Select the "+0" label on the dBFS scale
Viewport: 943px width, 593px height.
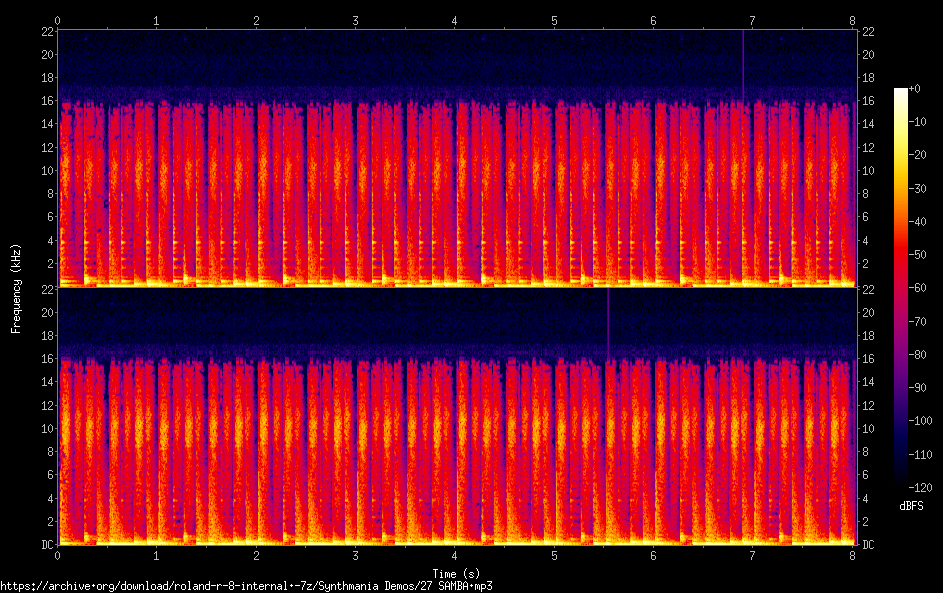click(x=914, y=88)
